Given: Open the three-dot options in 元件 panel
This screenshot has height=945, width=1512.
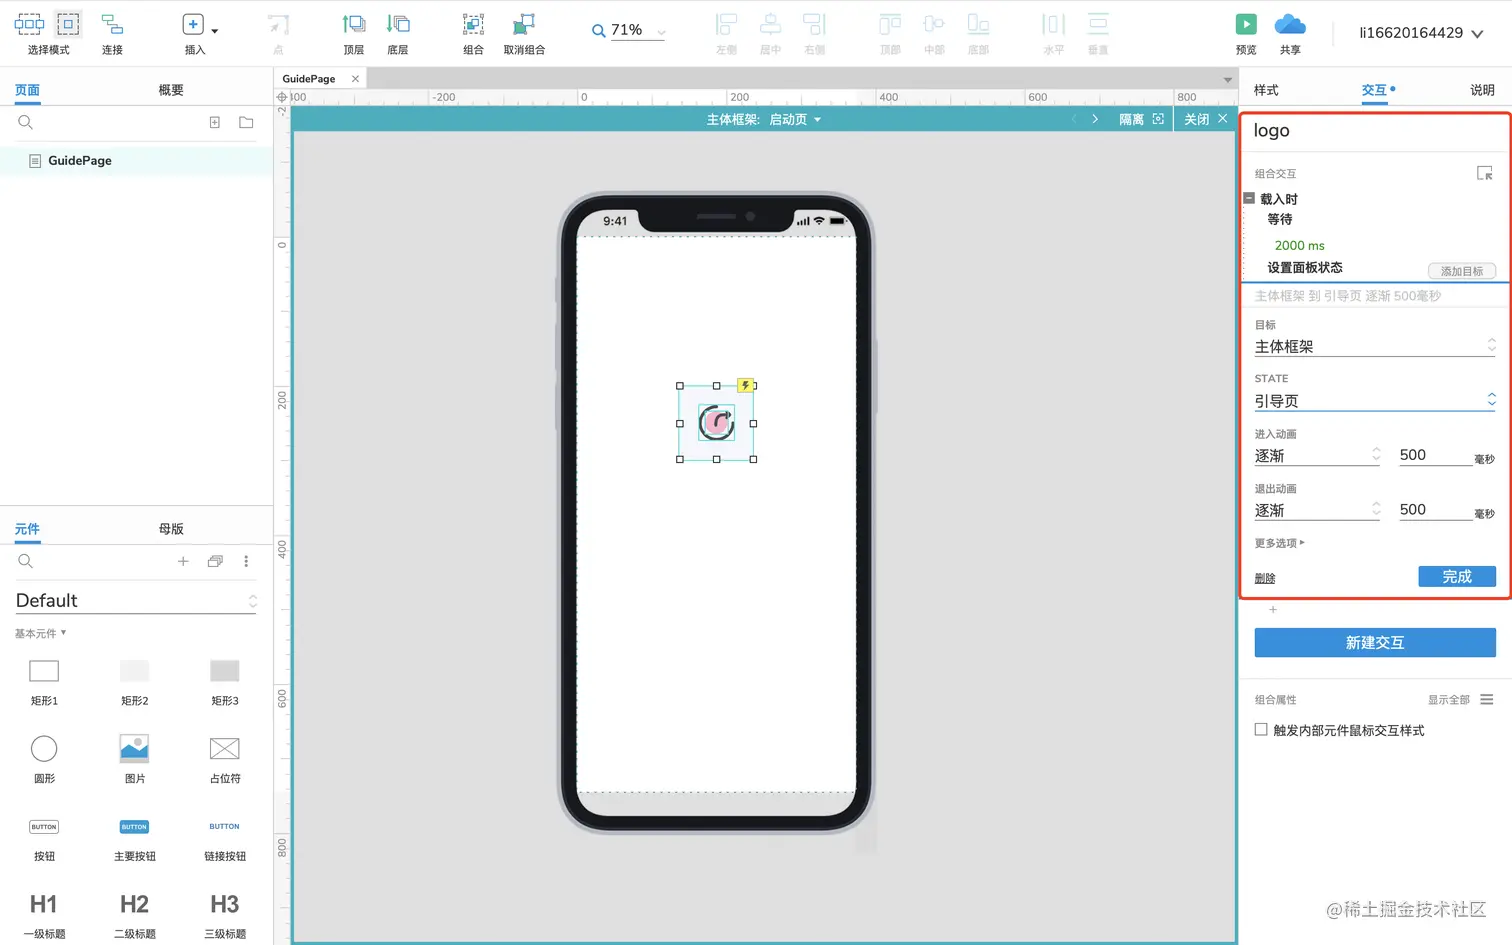Looking at the screenshot, I should 246,561.
